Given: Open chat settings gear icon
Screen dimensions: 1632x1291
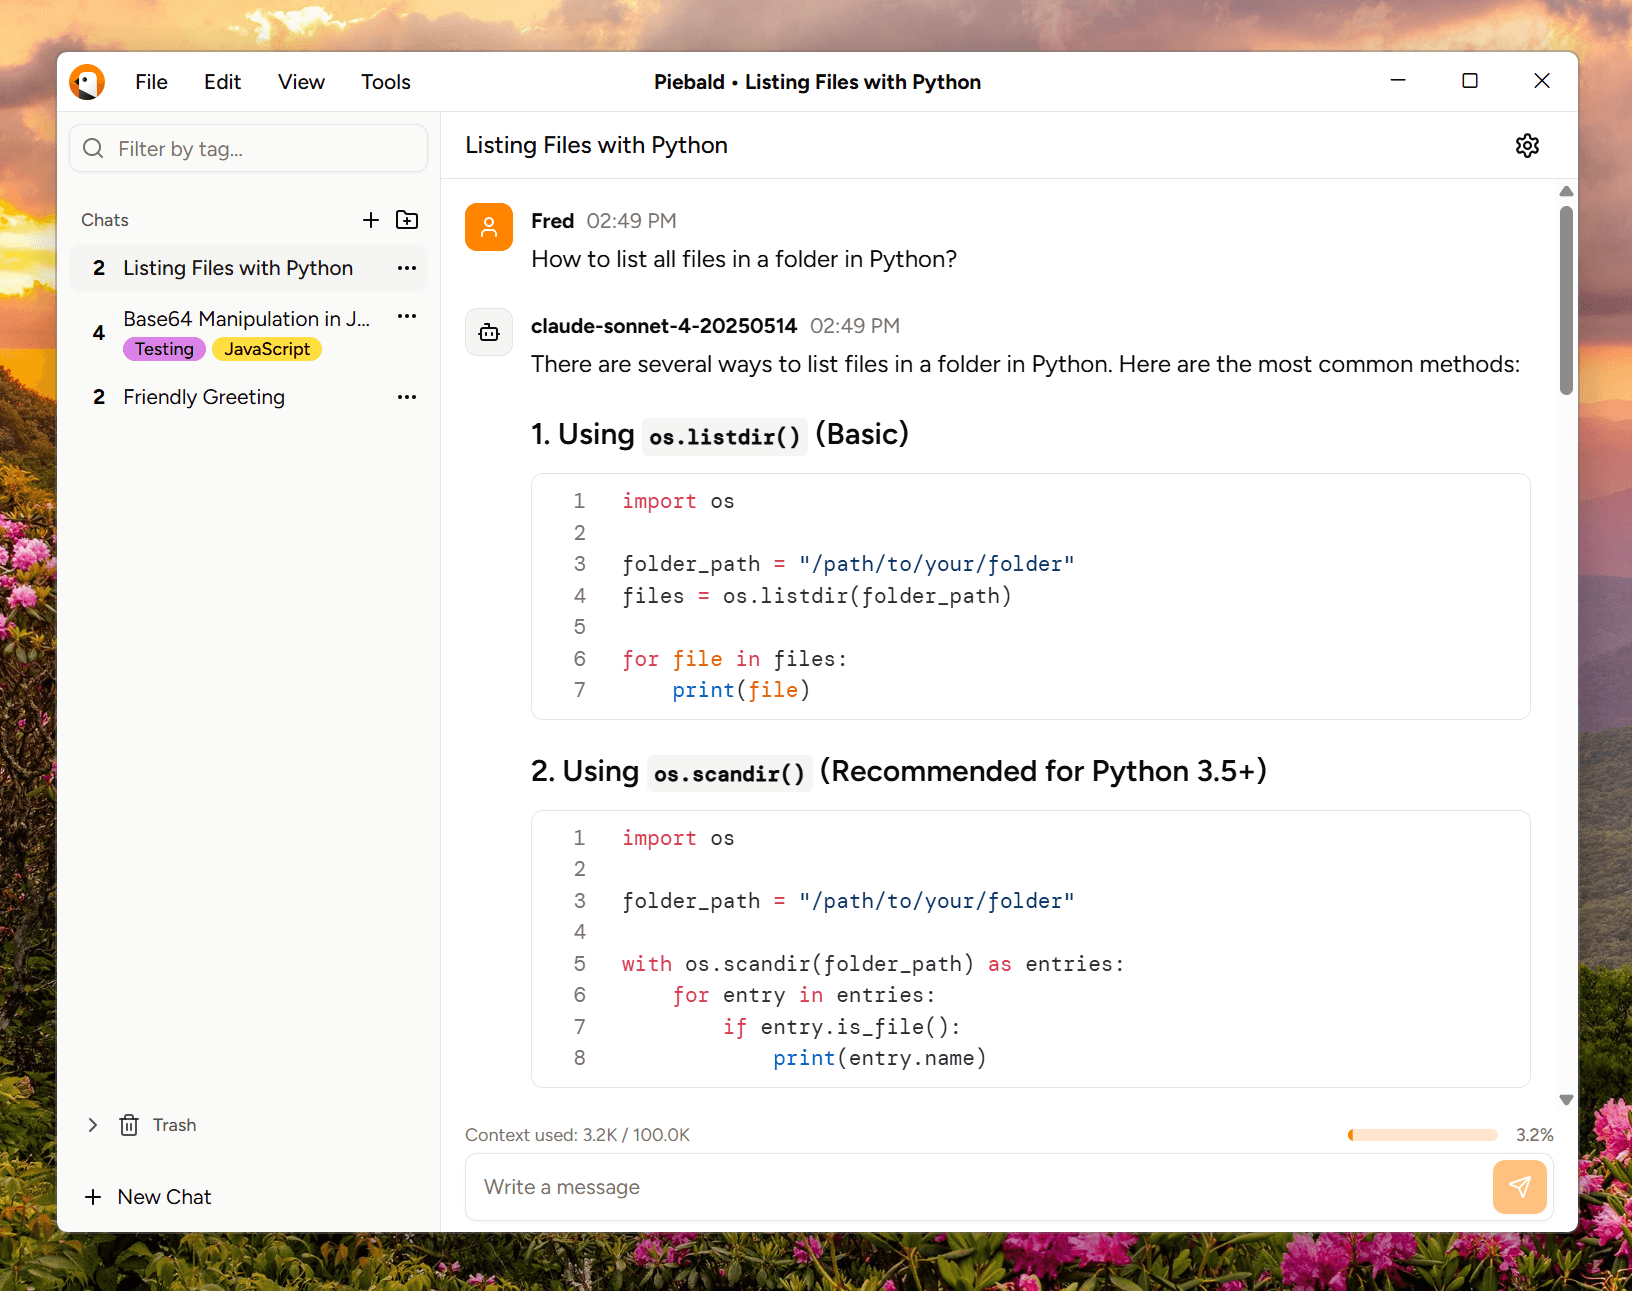Looking at the screenshot, I should (x=1527, y=146).
